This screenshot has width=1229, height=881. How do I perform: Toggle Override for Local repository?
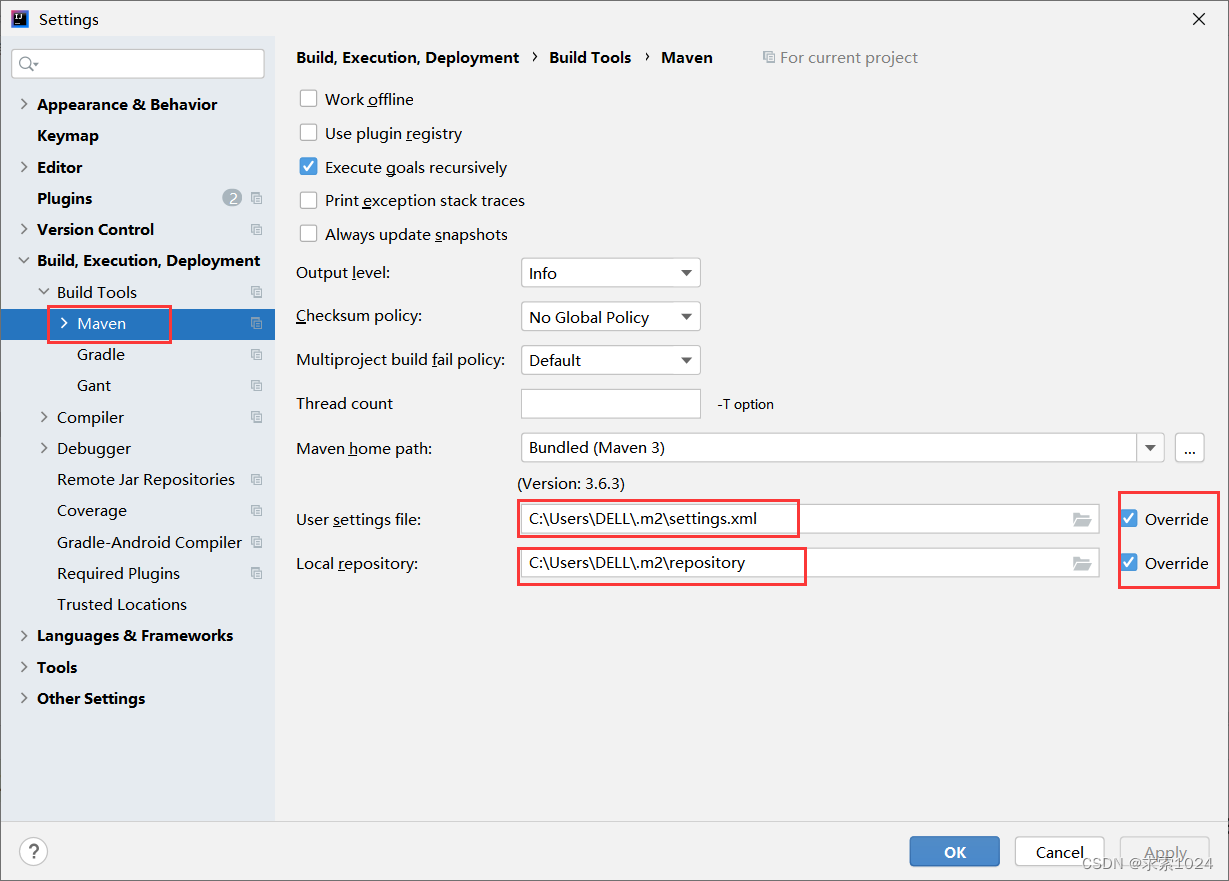click(x=1129, y=563)
